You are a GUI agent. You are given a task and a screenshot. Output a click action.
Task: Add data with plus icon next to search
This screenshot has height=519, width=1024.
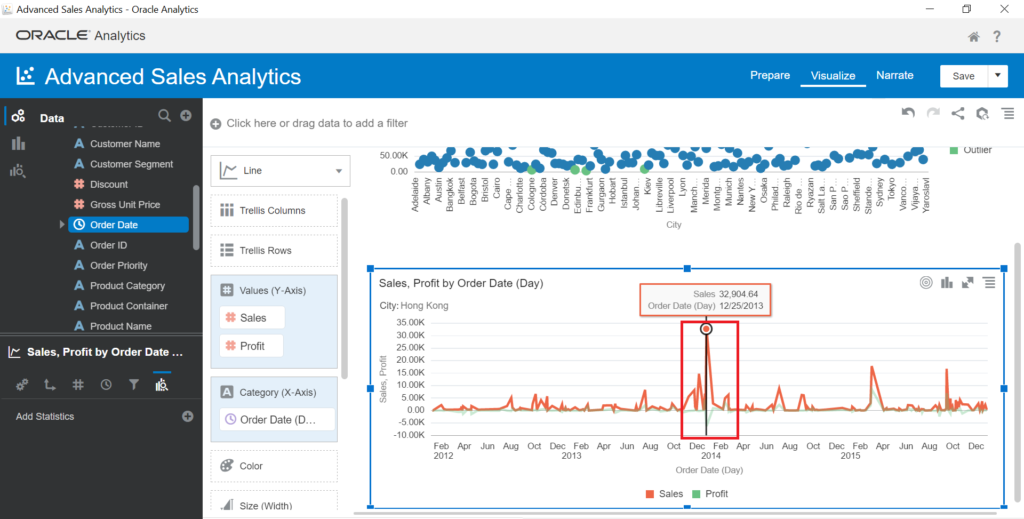(x=185, y=116)
